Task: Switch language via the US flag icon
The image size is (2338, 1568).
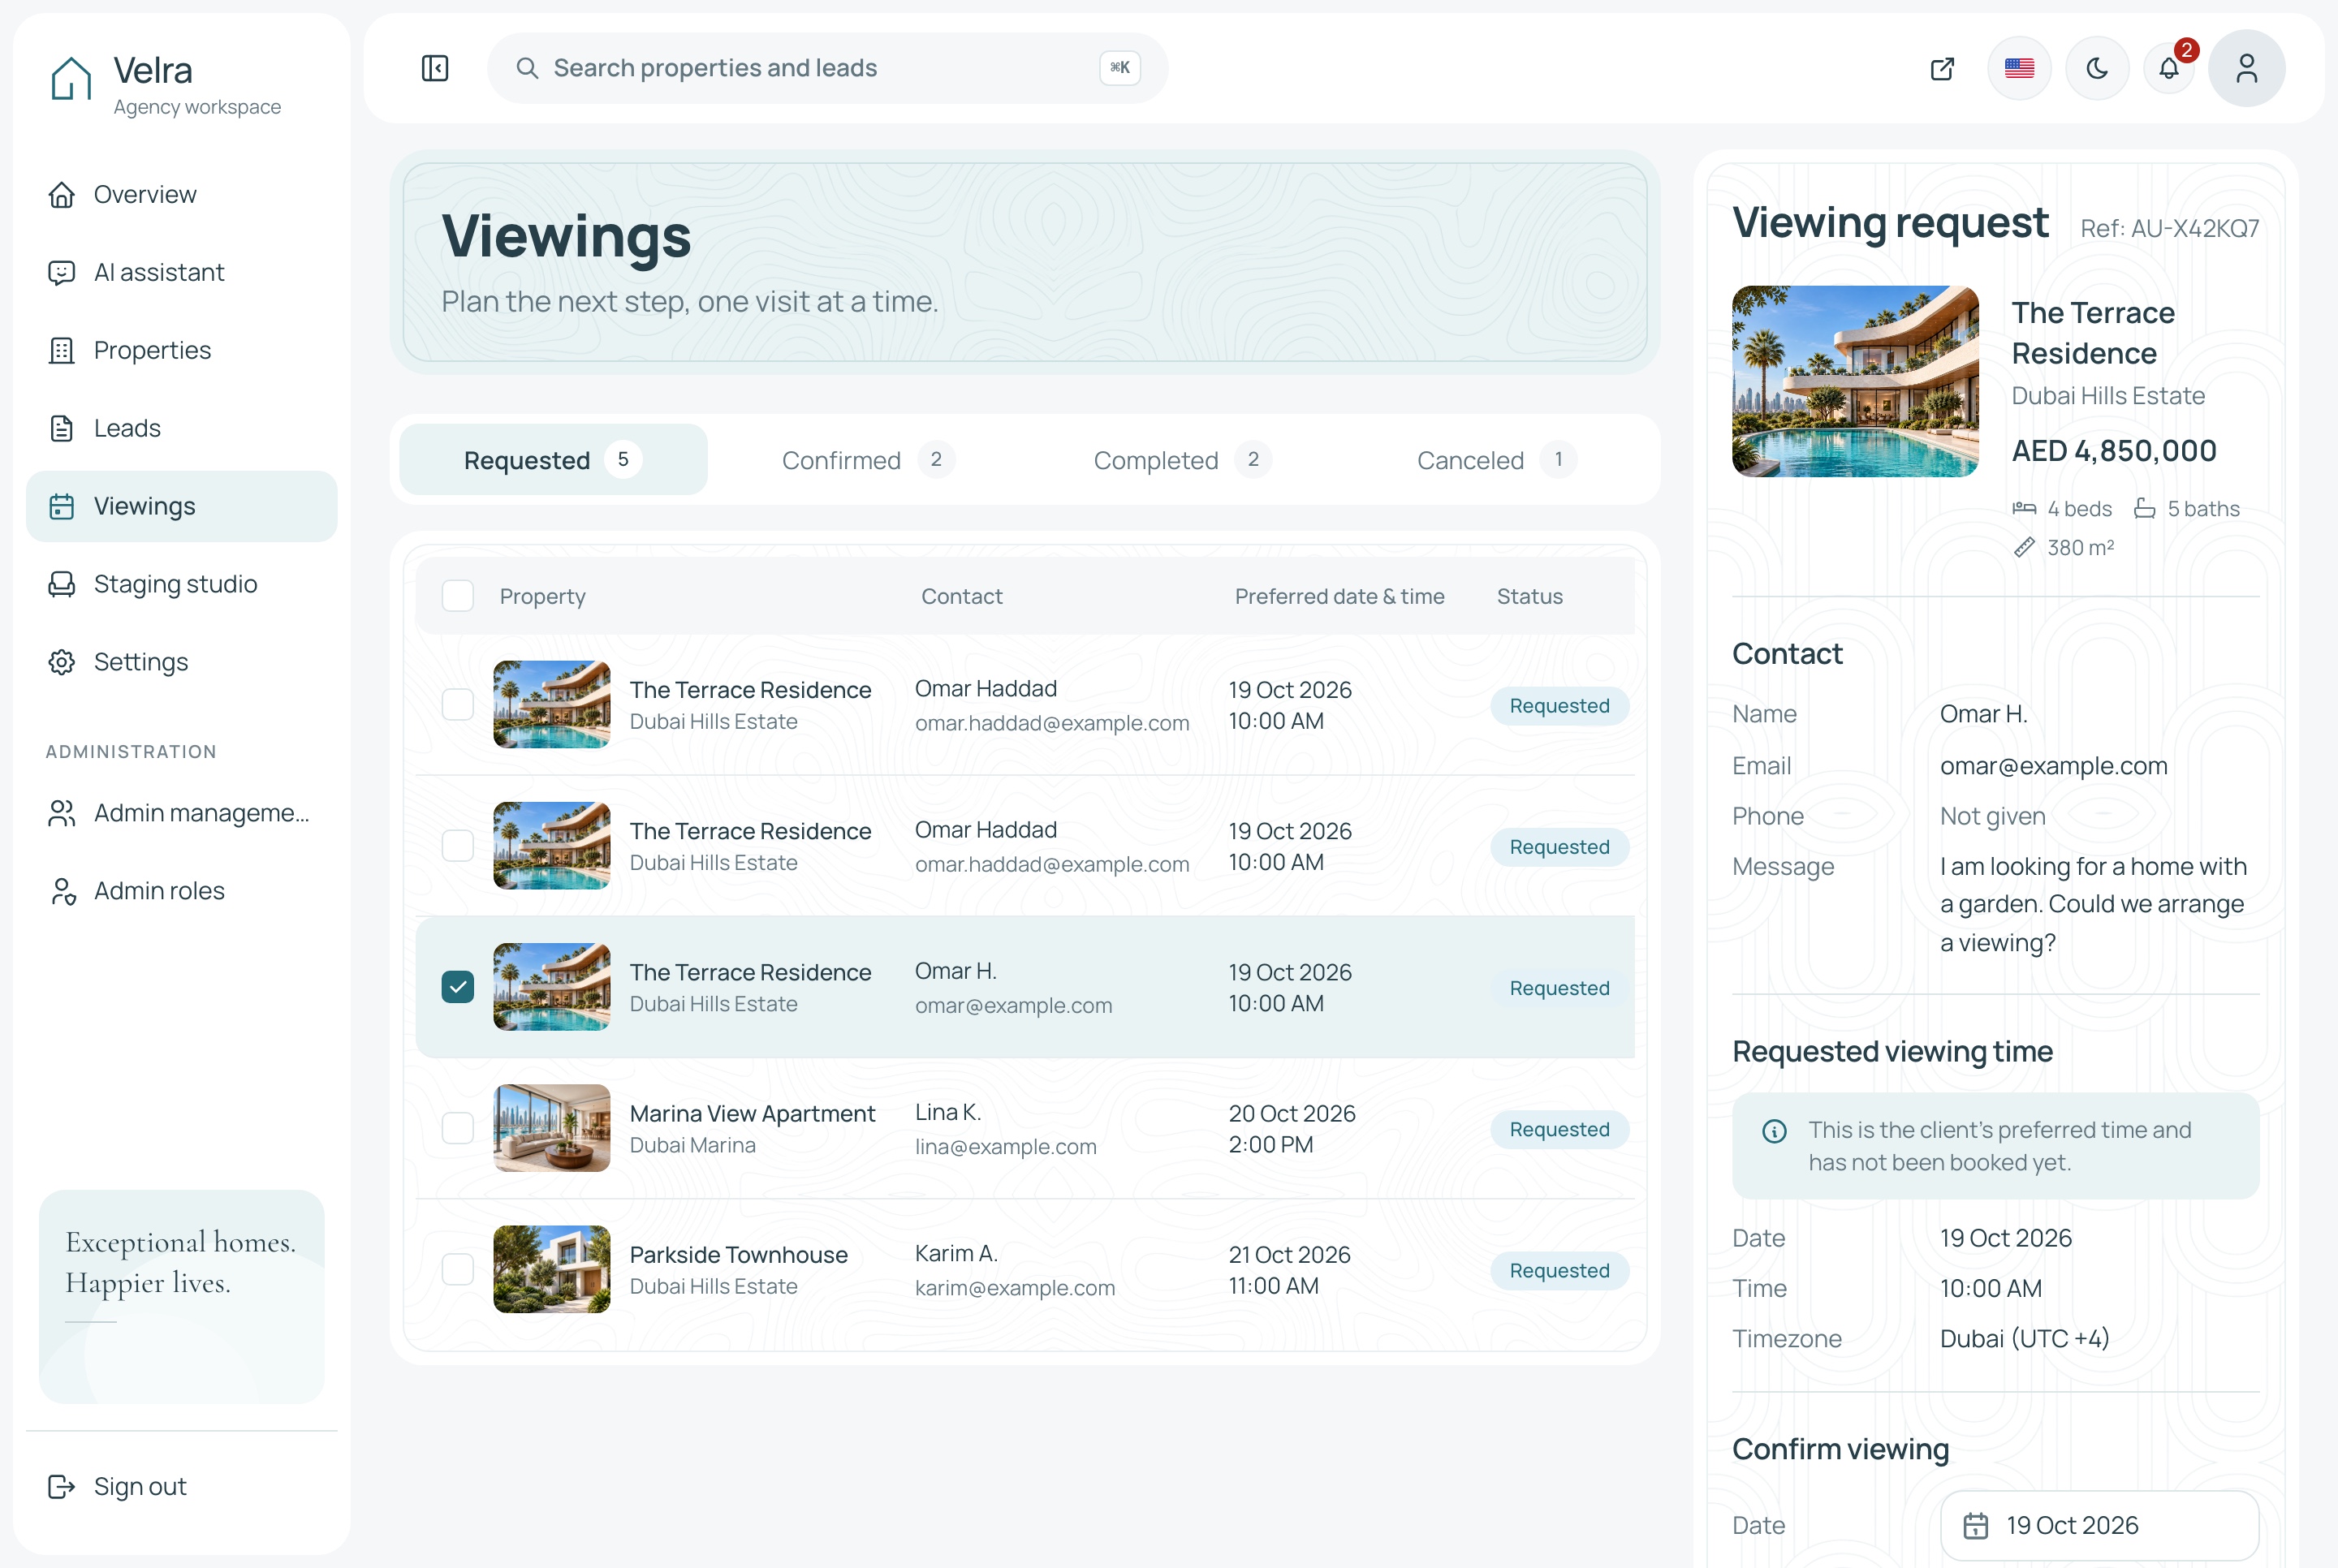Action: tap(2019, 68)
